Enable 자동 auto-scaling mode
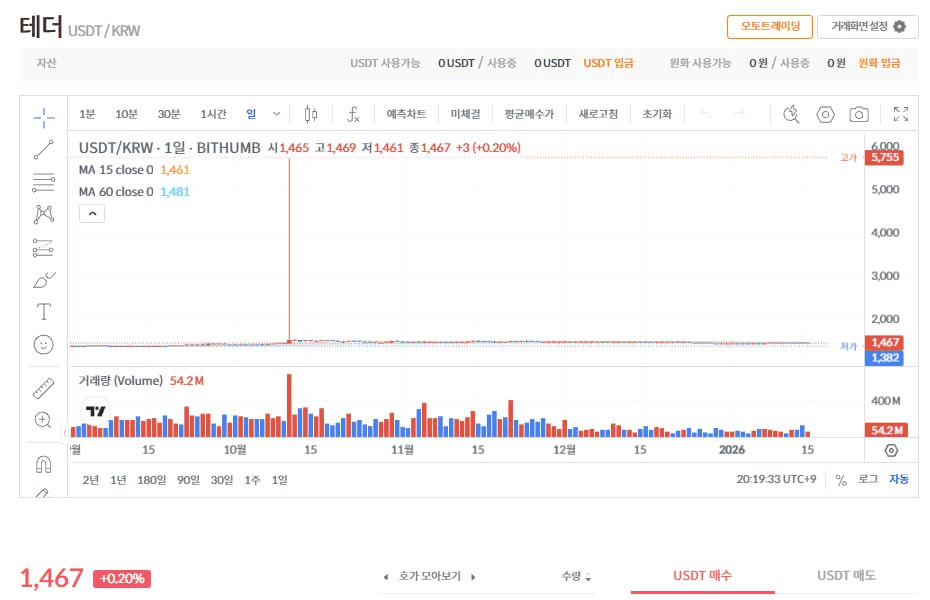Screen dimensions: 930x600 898,480
